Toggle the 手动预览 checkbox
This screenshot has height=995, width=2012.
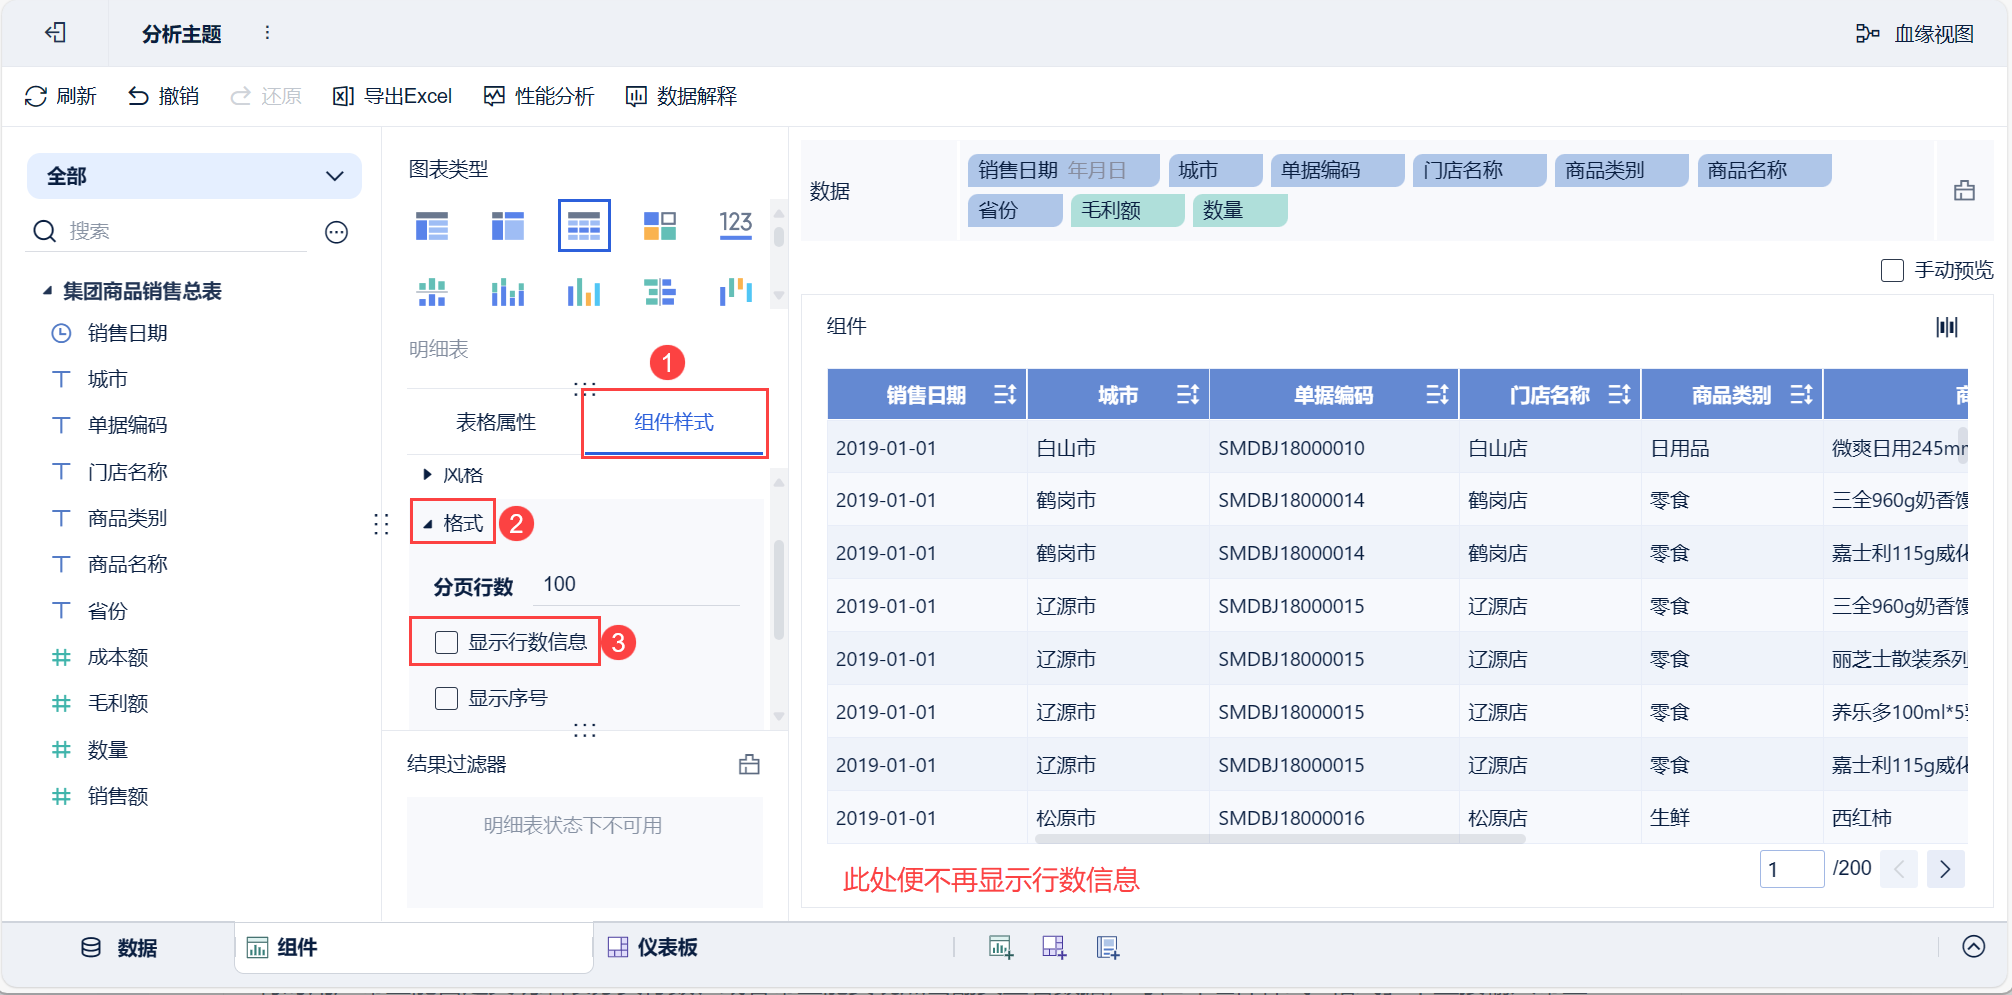[1892, 270]
